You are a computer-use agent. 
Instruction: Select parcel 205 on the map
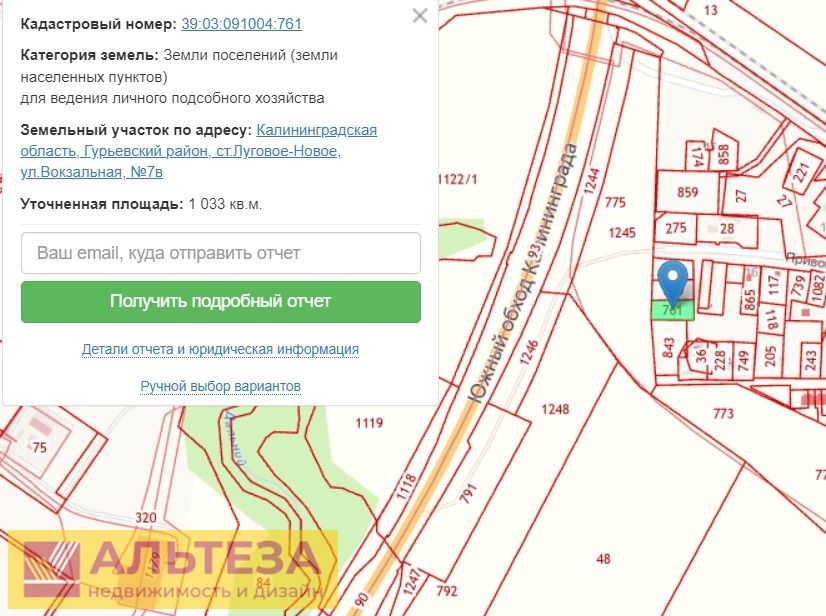click(770, 357)
